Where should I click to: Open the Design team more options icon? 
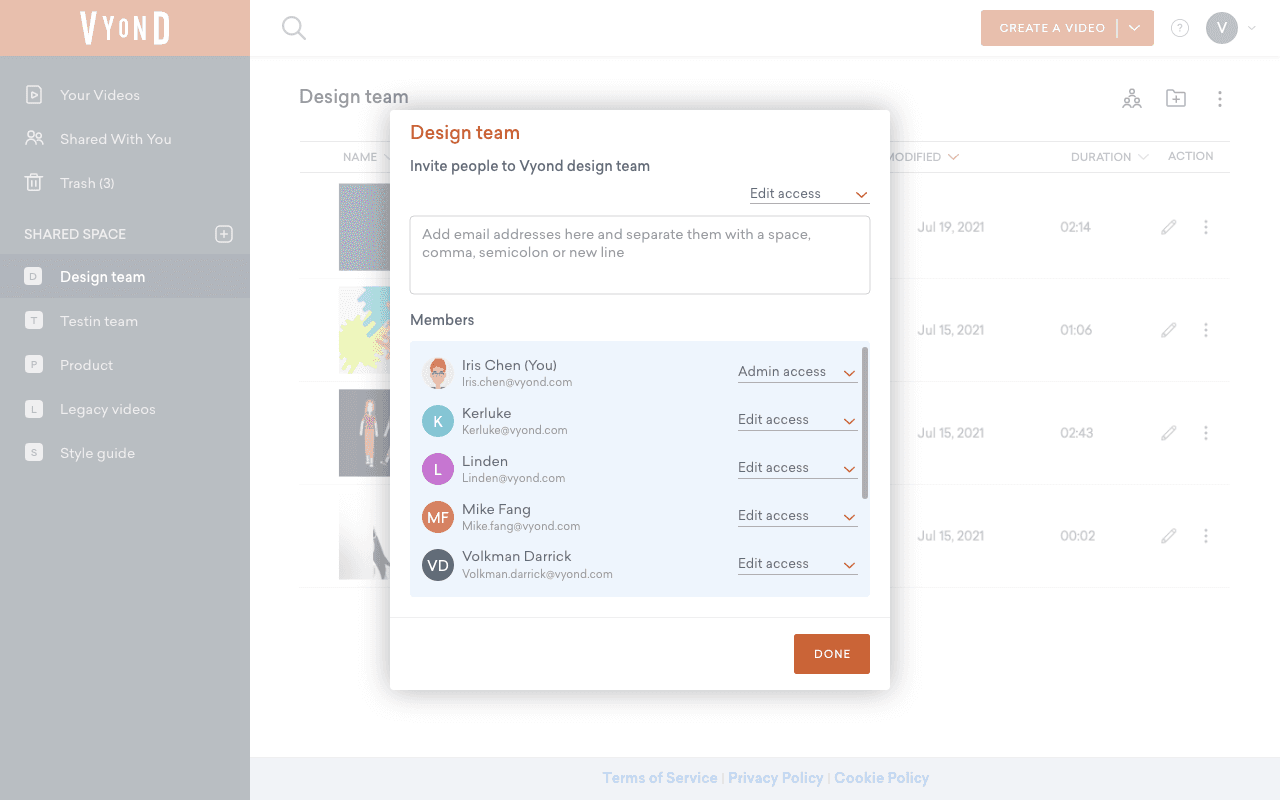(1220, 99)
